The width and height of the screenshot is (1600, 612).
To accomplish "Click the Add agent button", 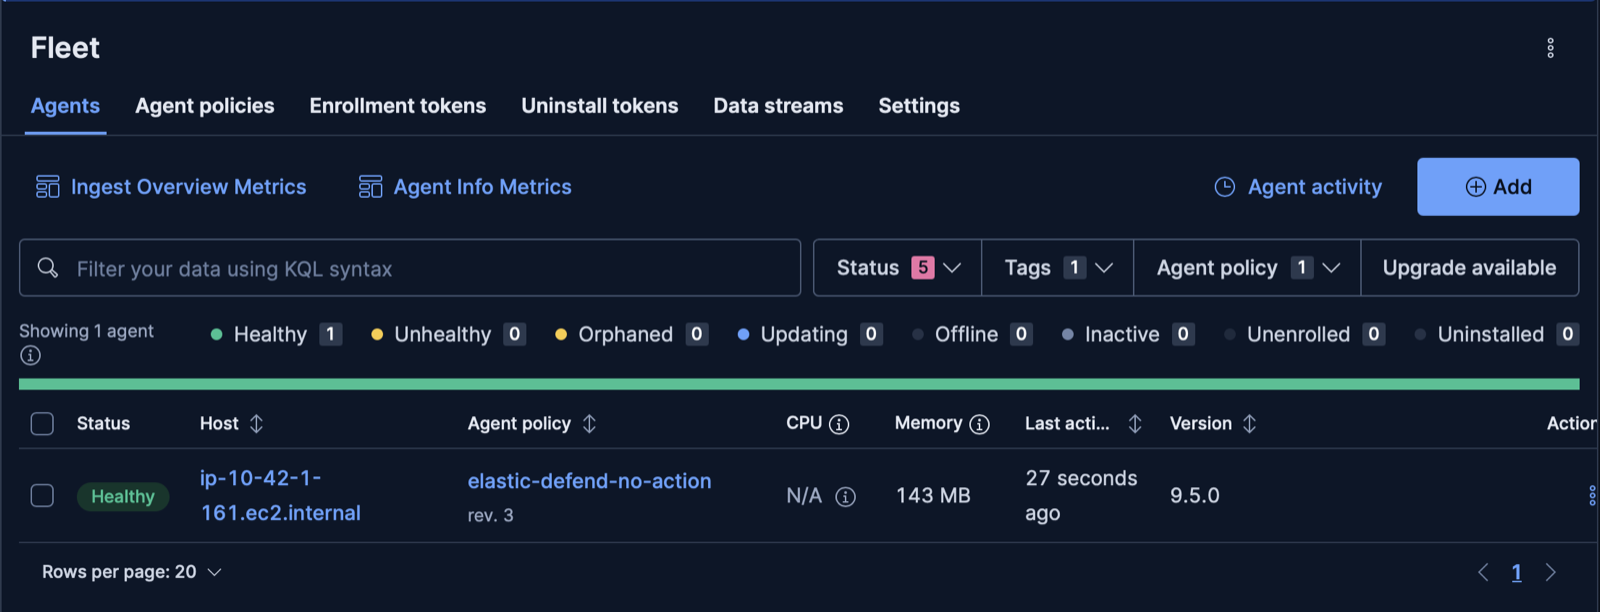I will [x=1498, y=187].
